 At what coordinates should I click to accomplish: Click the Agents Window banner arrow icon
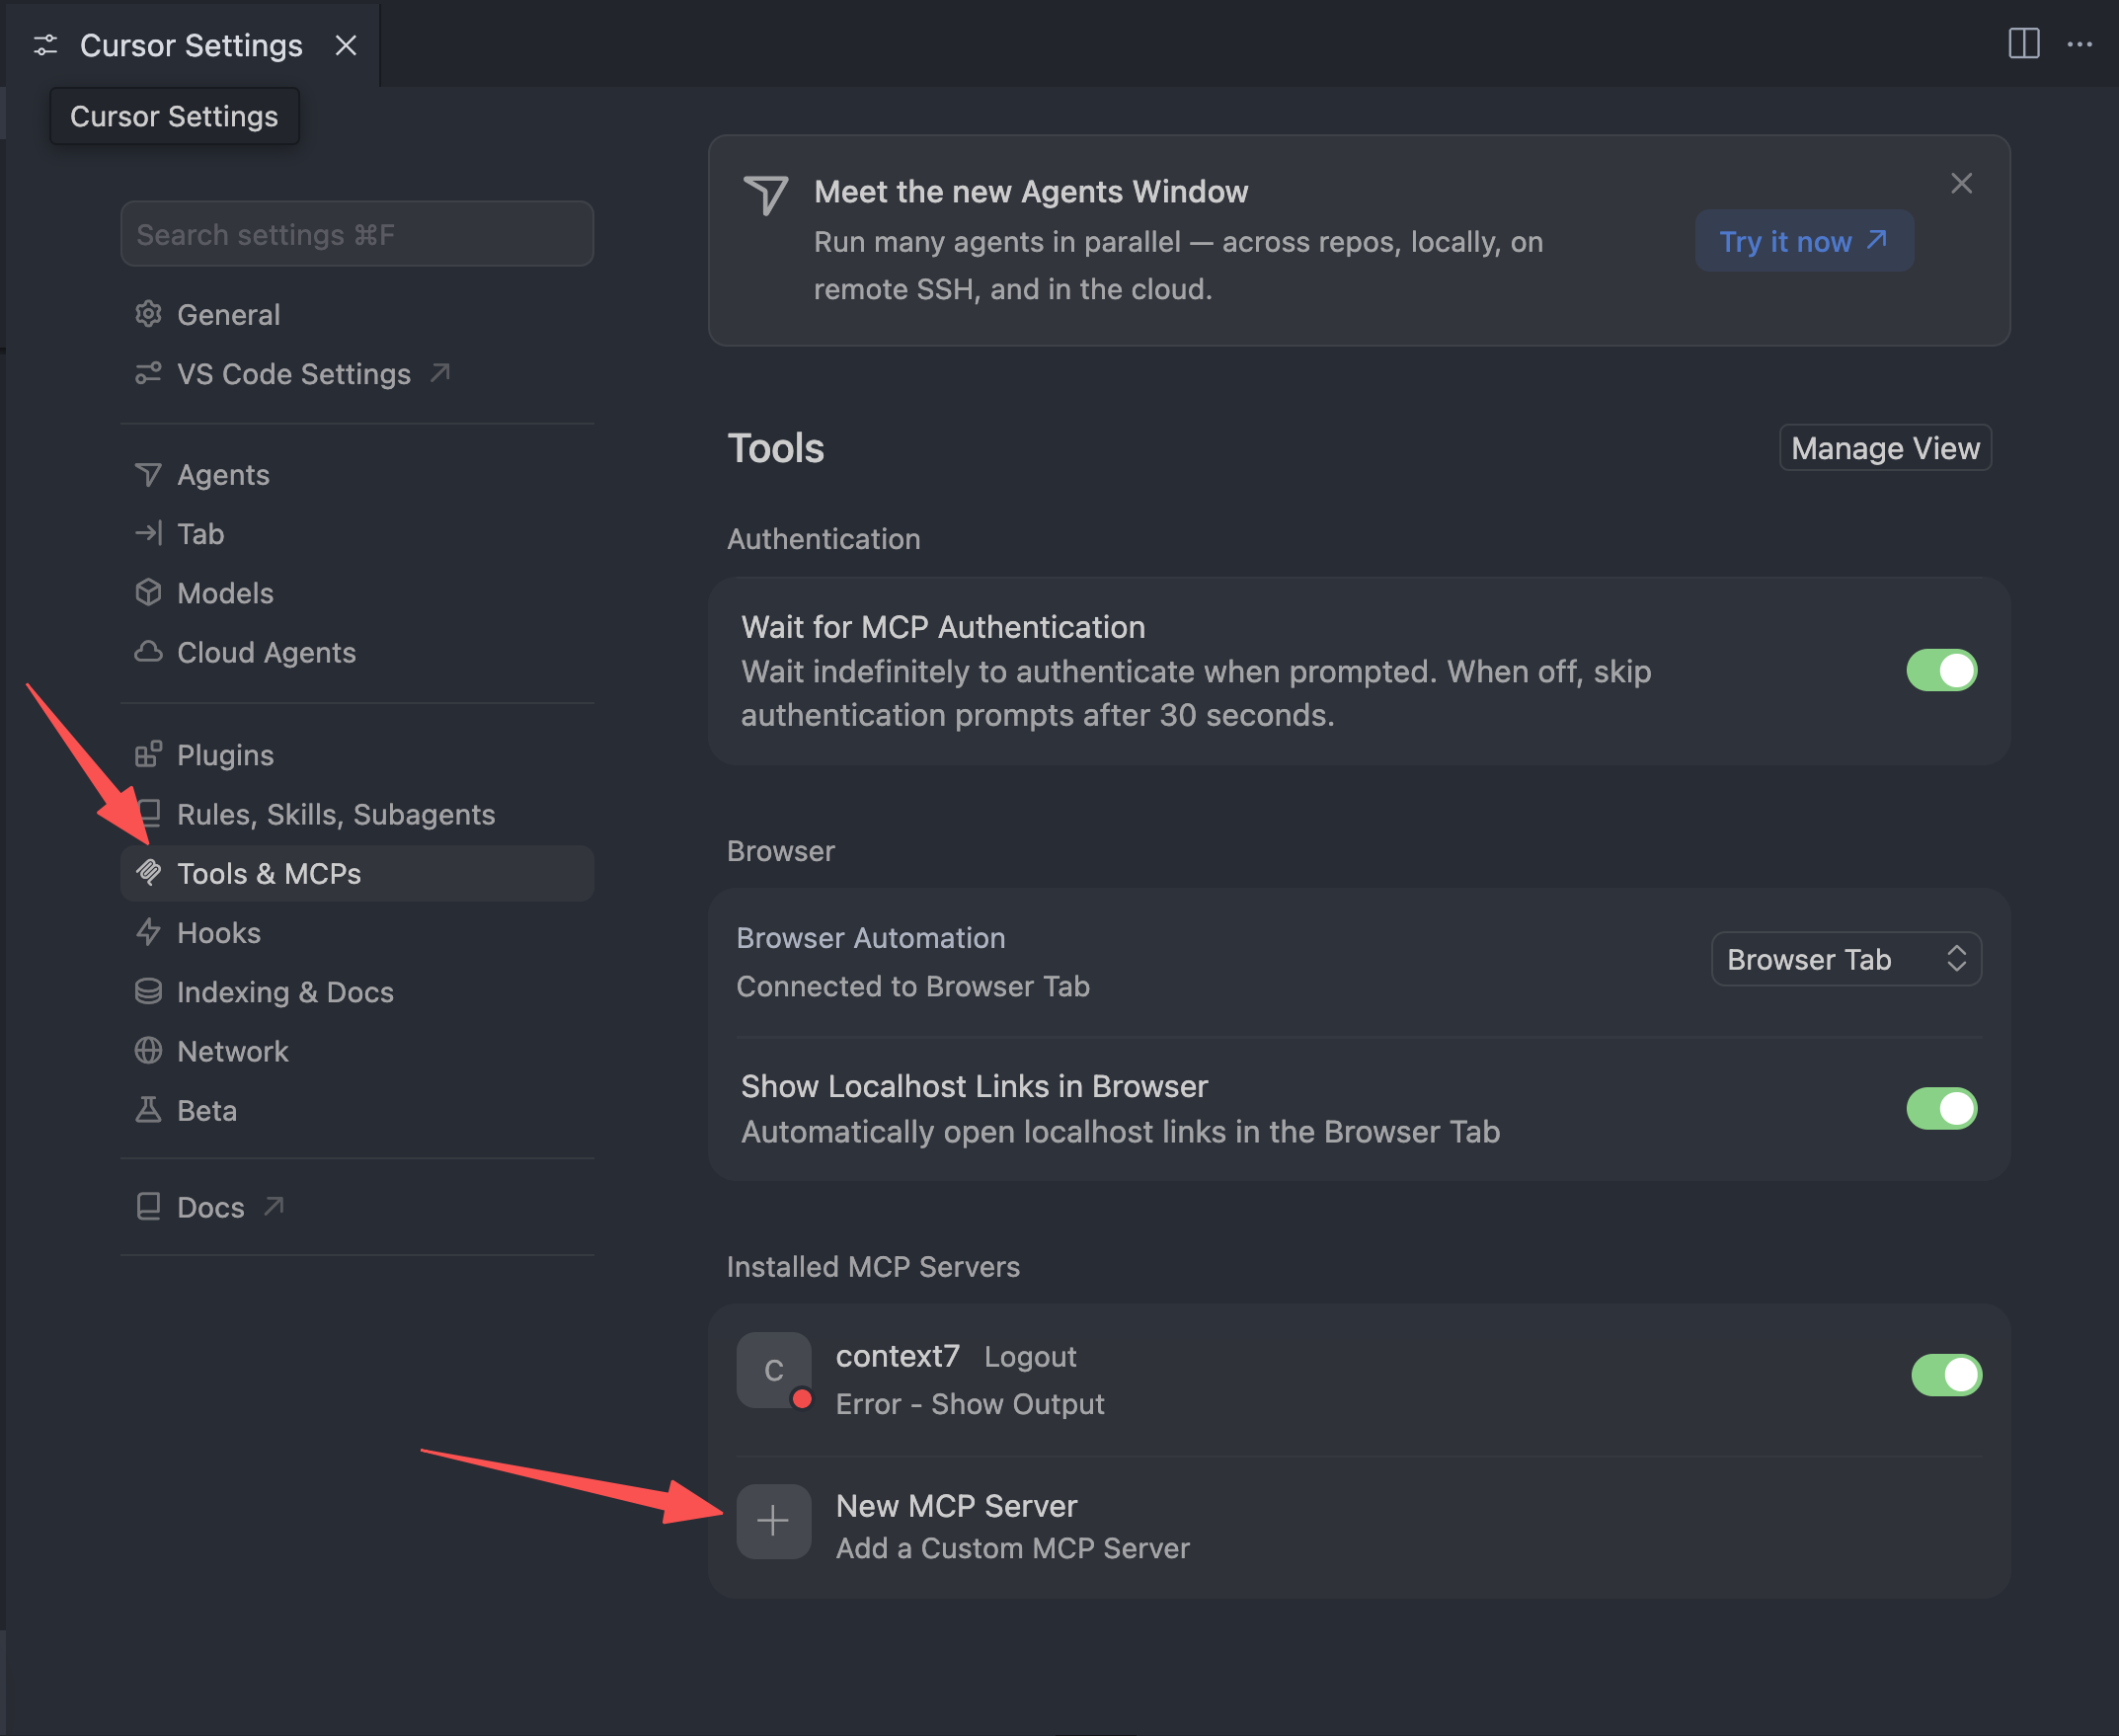point(766,194)
